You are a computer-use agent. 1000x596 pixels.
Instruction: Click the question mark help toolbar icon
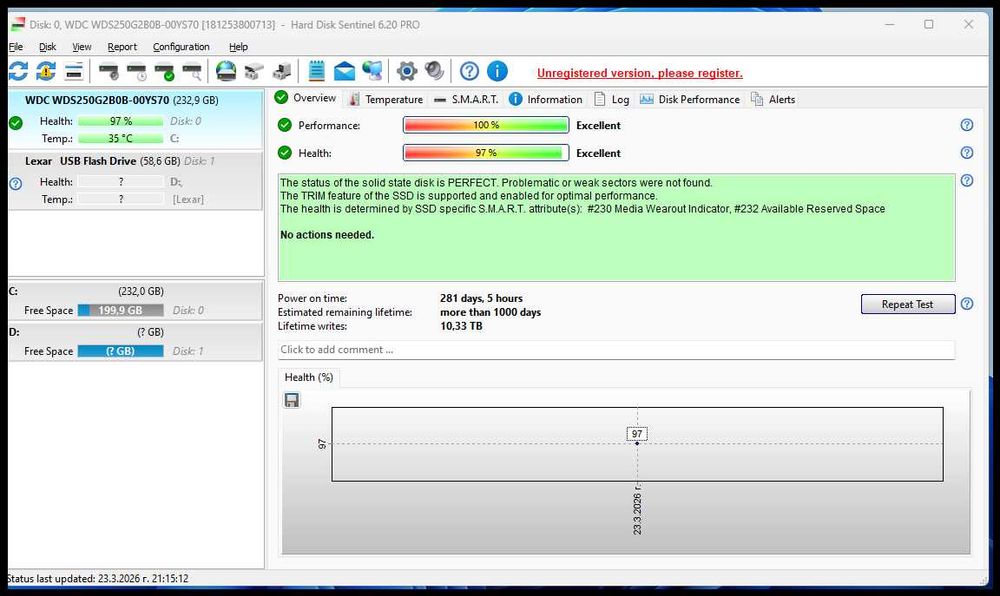point(469,71)
